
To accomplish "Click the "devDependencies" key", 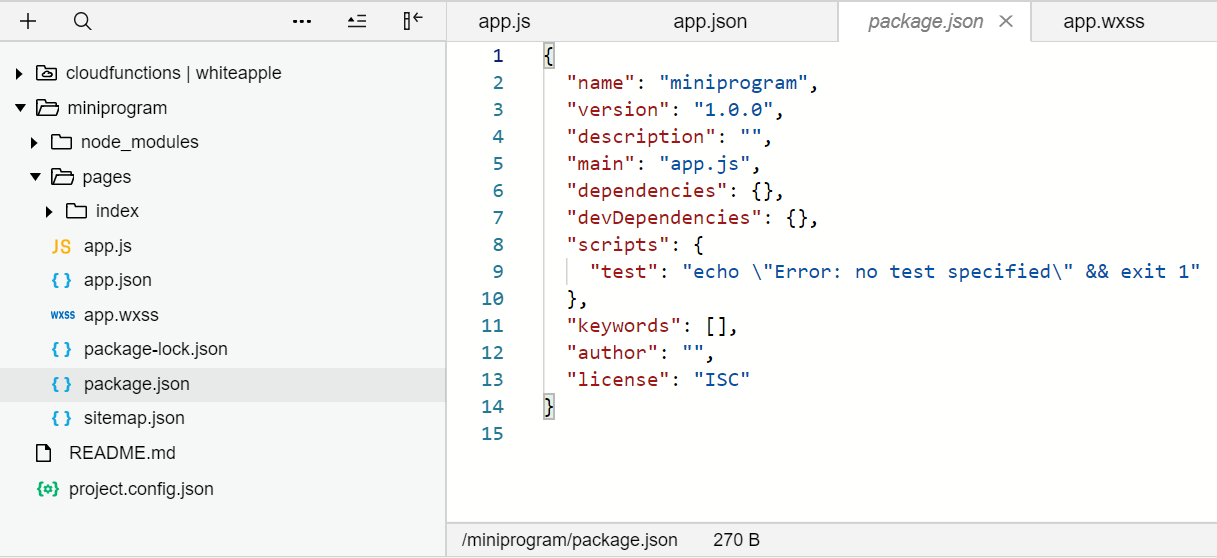I will click(x=664, y=218).
